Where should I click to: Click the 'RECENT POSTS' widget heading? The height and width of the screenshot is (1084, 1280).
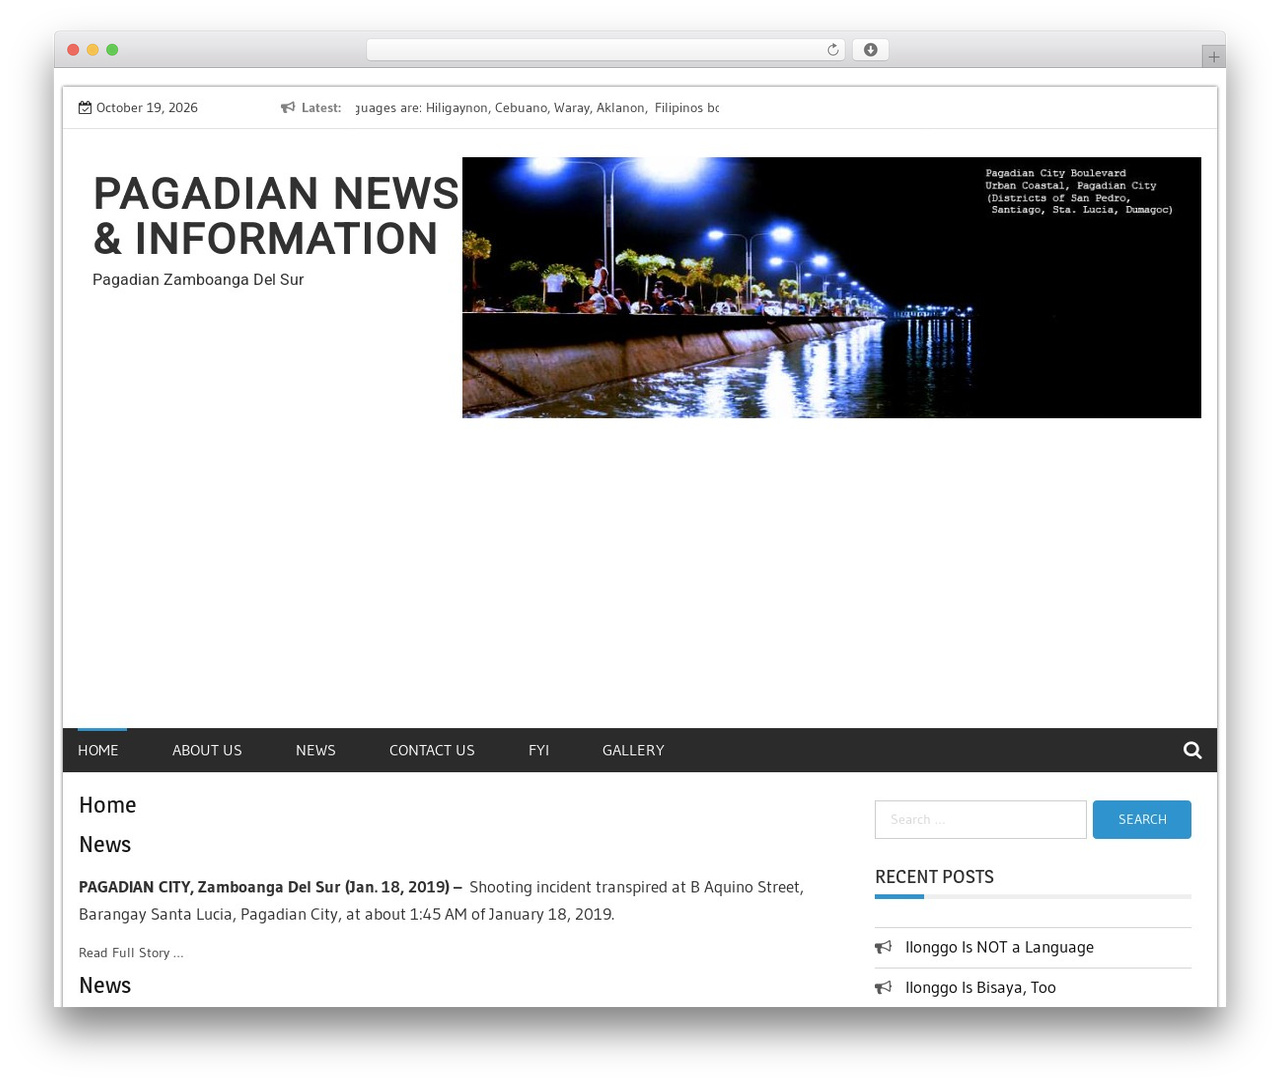coord(934,877)
